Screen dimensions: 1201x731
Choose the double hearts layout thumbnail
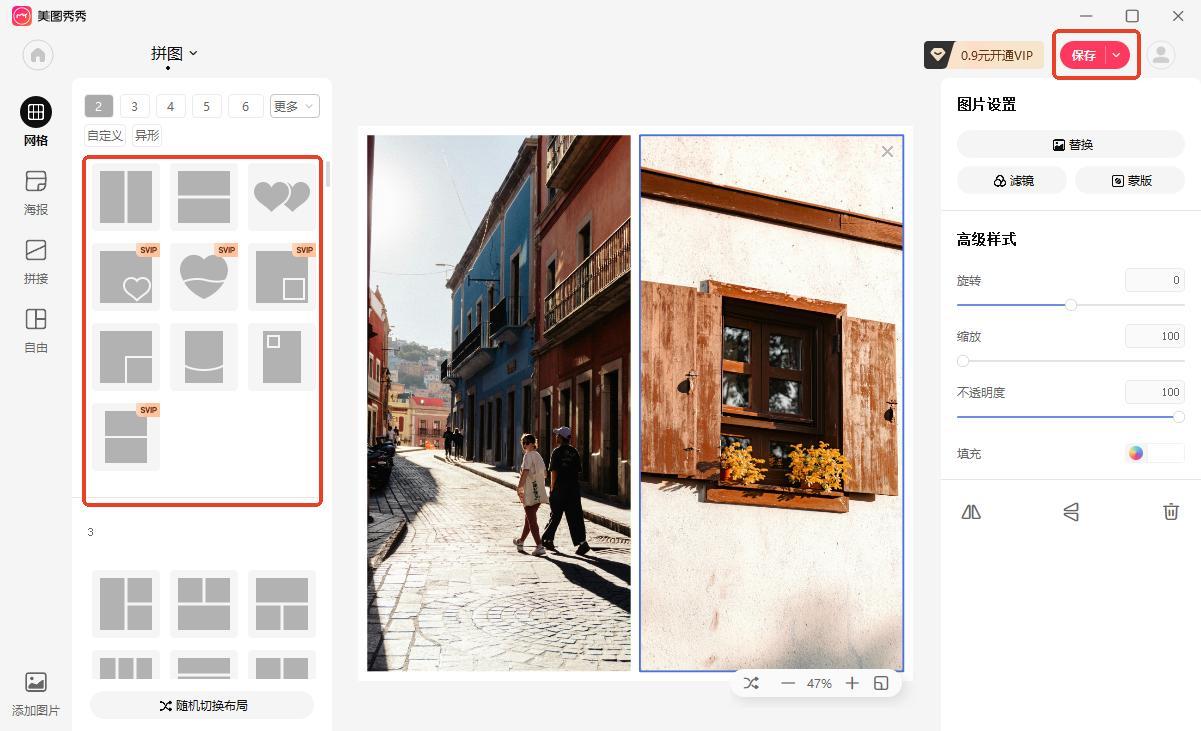tap(282, 196)
